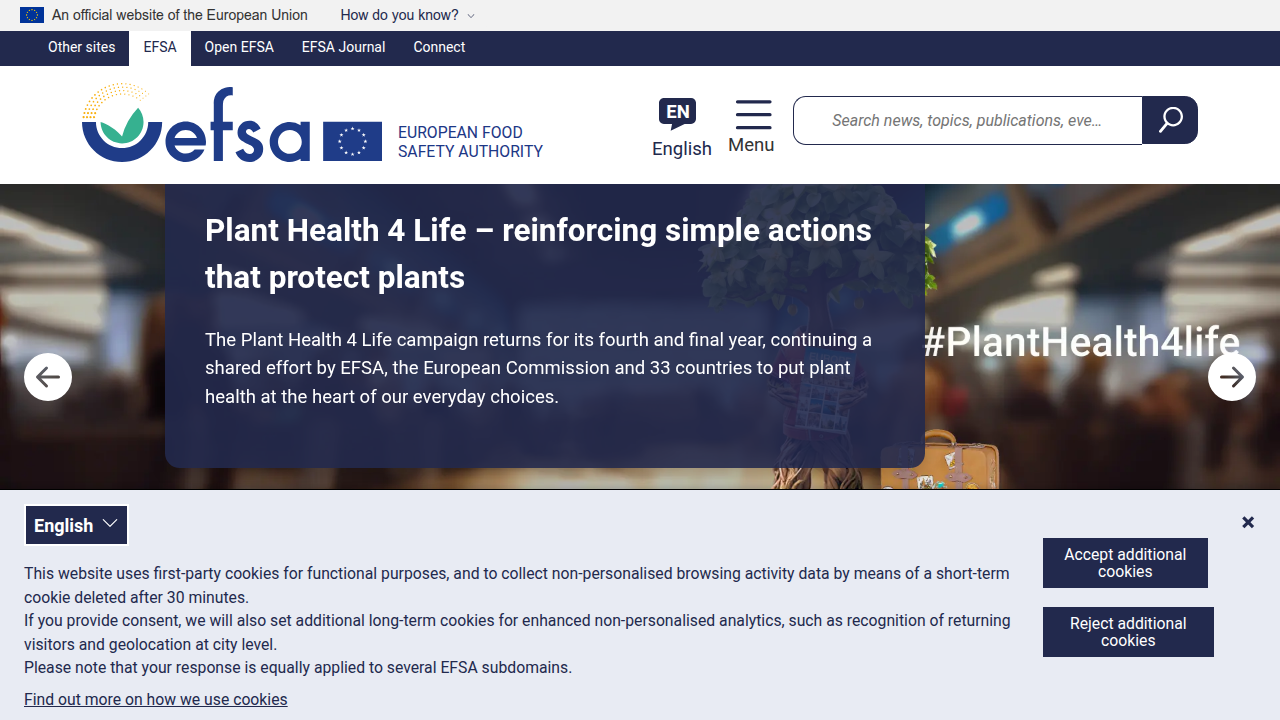Select the EFSA tab
The height and width of the screenshot is (720, 1280).
160,47
